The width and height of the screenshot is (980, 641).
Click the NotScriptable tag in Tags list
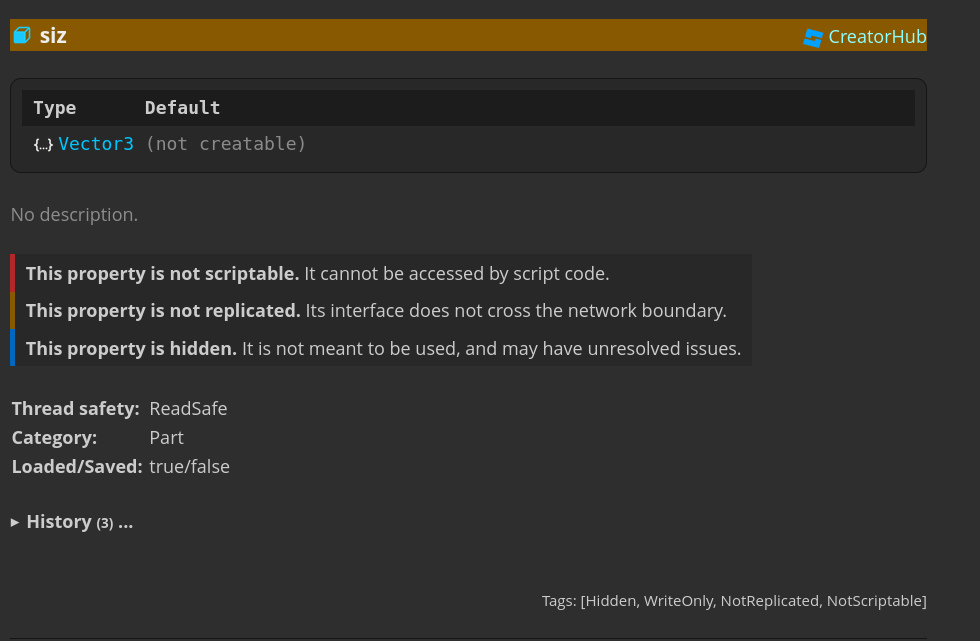coord(874,601)
